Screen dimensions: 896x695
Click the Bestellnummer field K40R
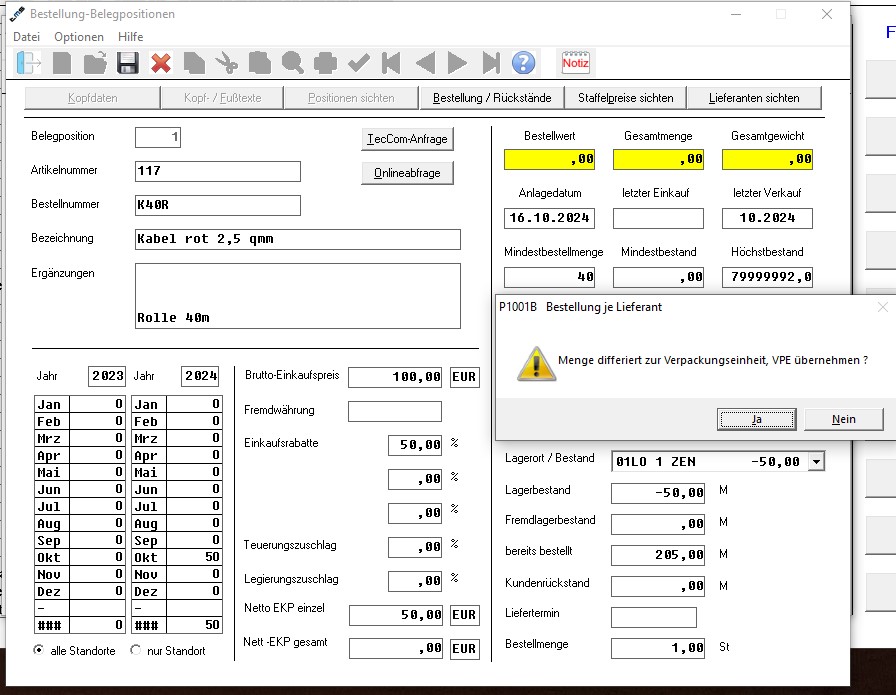coord(218,205)
